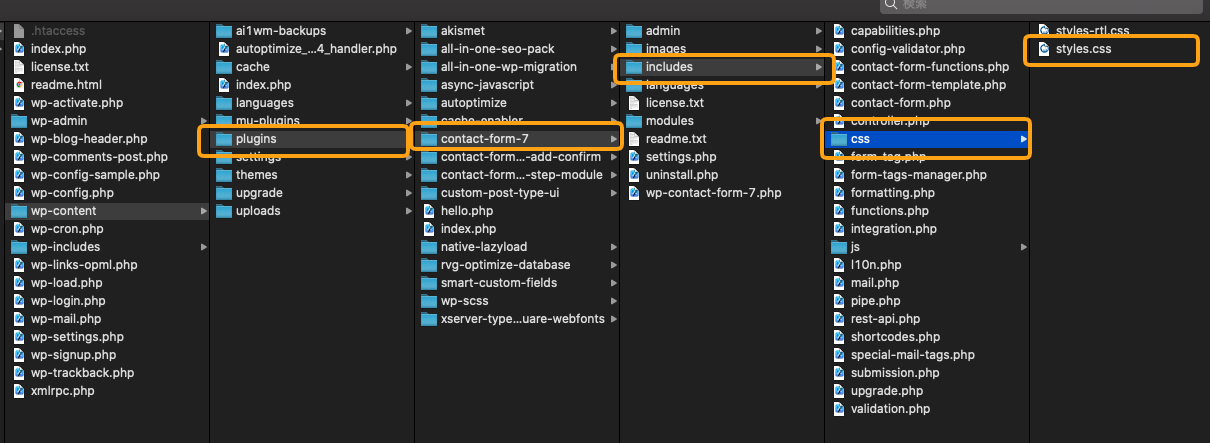Click the search field at top
Viewport: 1210px width, 443px height.
[1042, 6]
